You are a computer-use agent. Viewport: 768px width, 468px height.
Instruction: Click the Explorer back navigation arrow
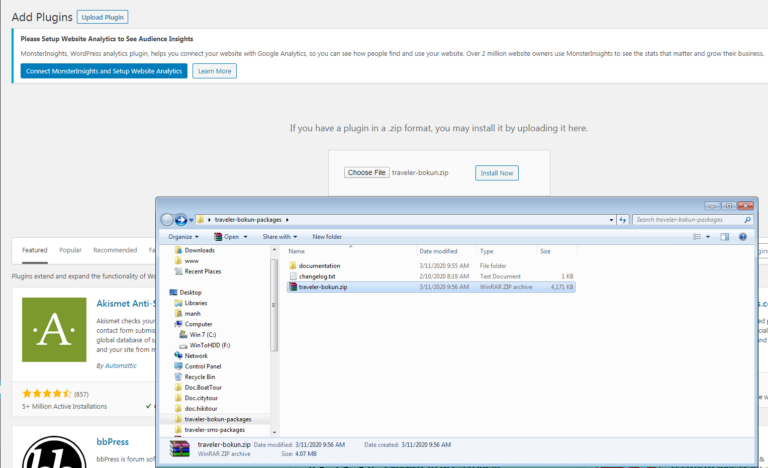[x=168, y=219]
